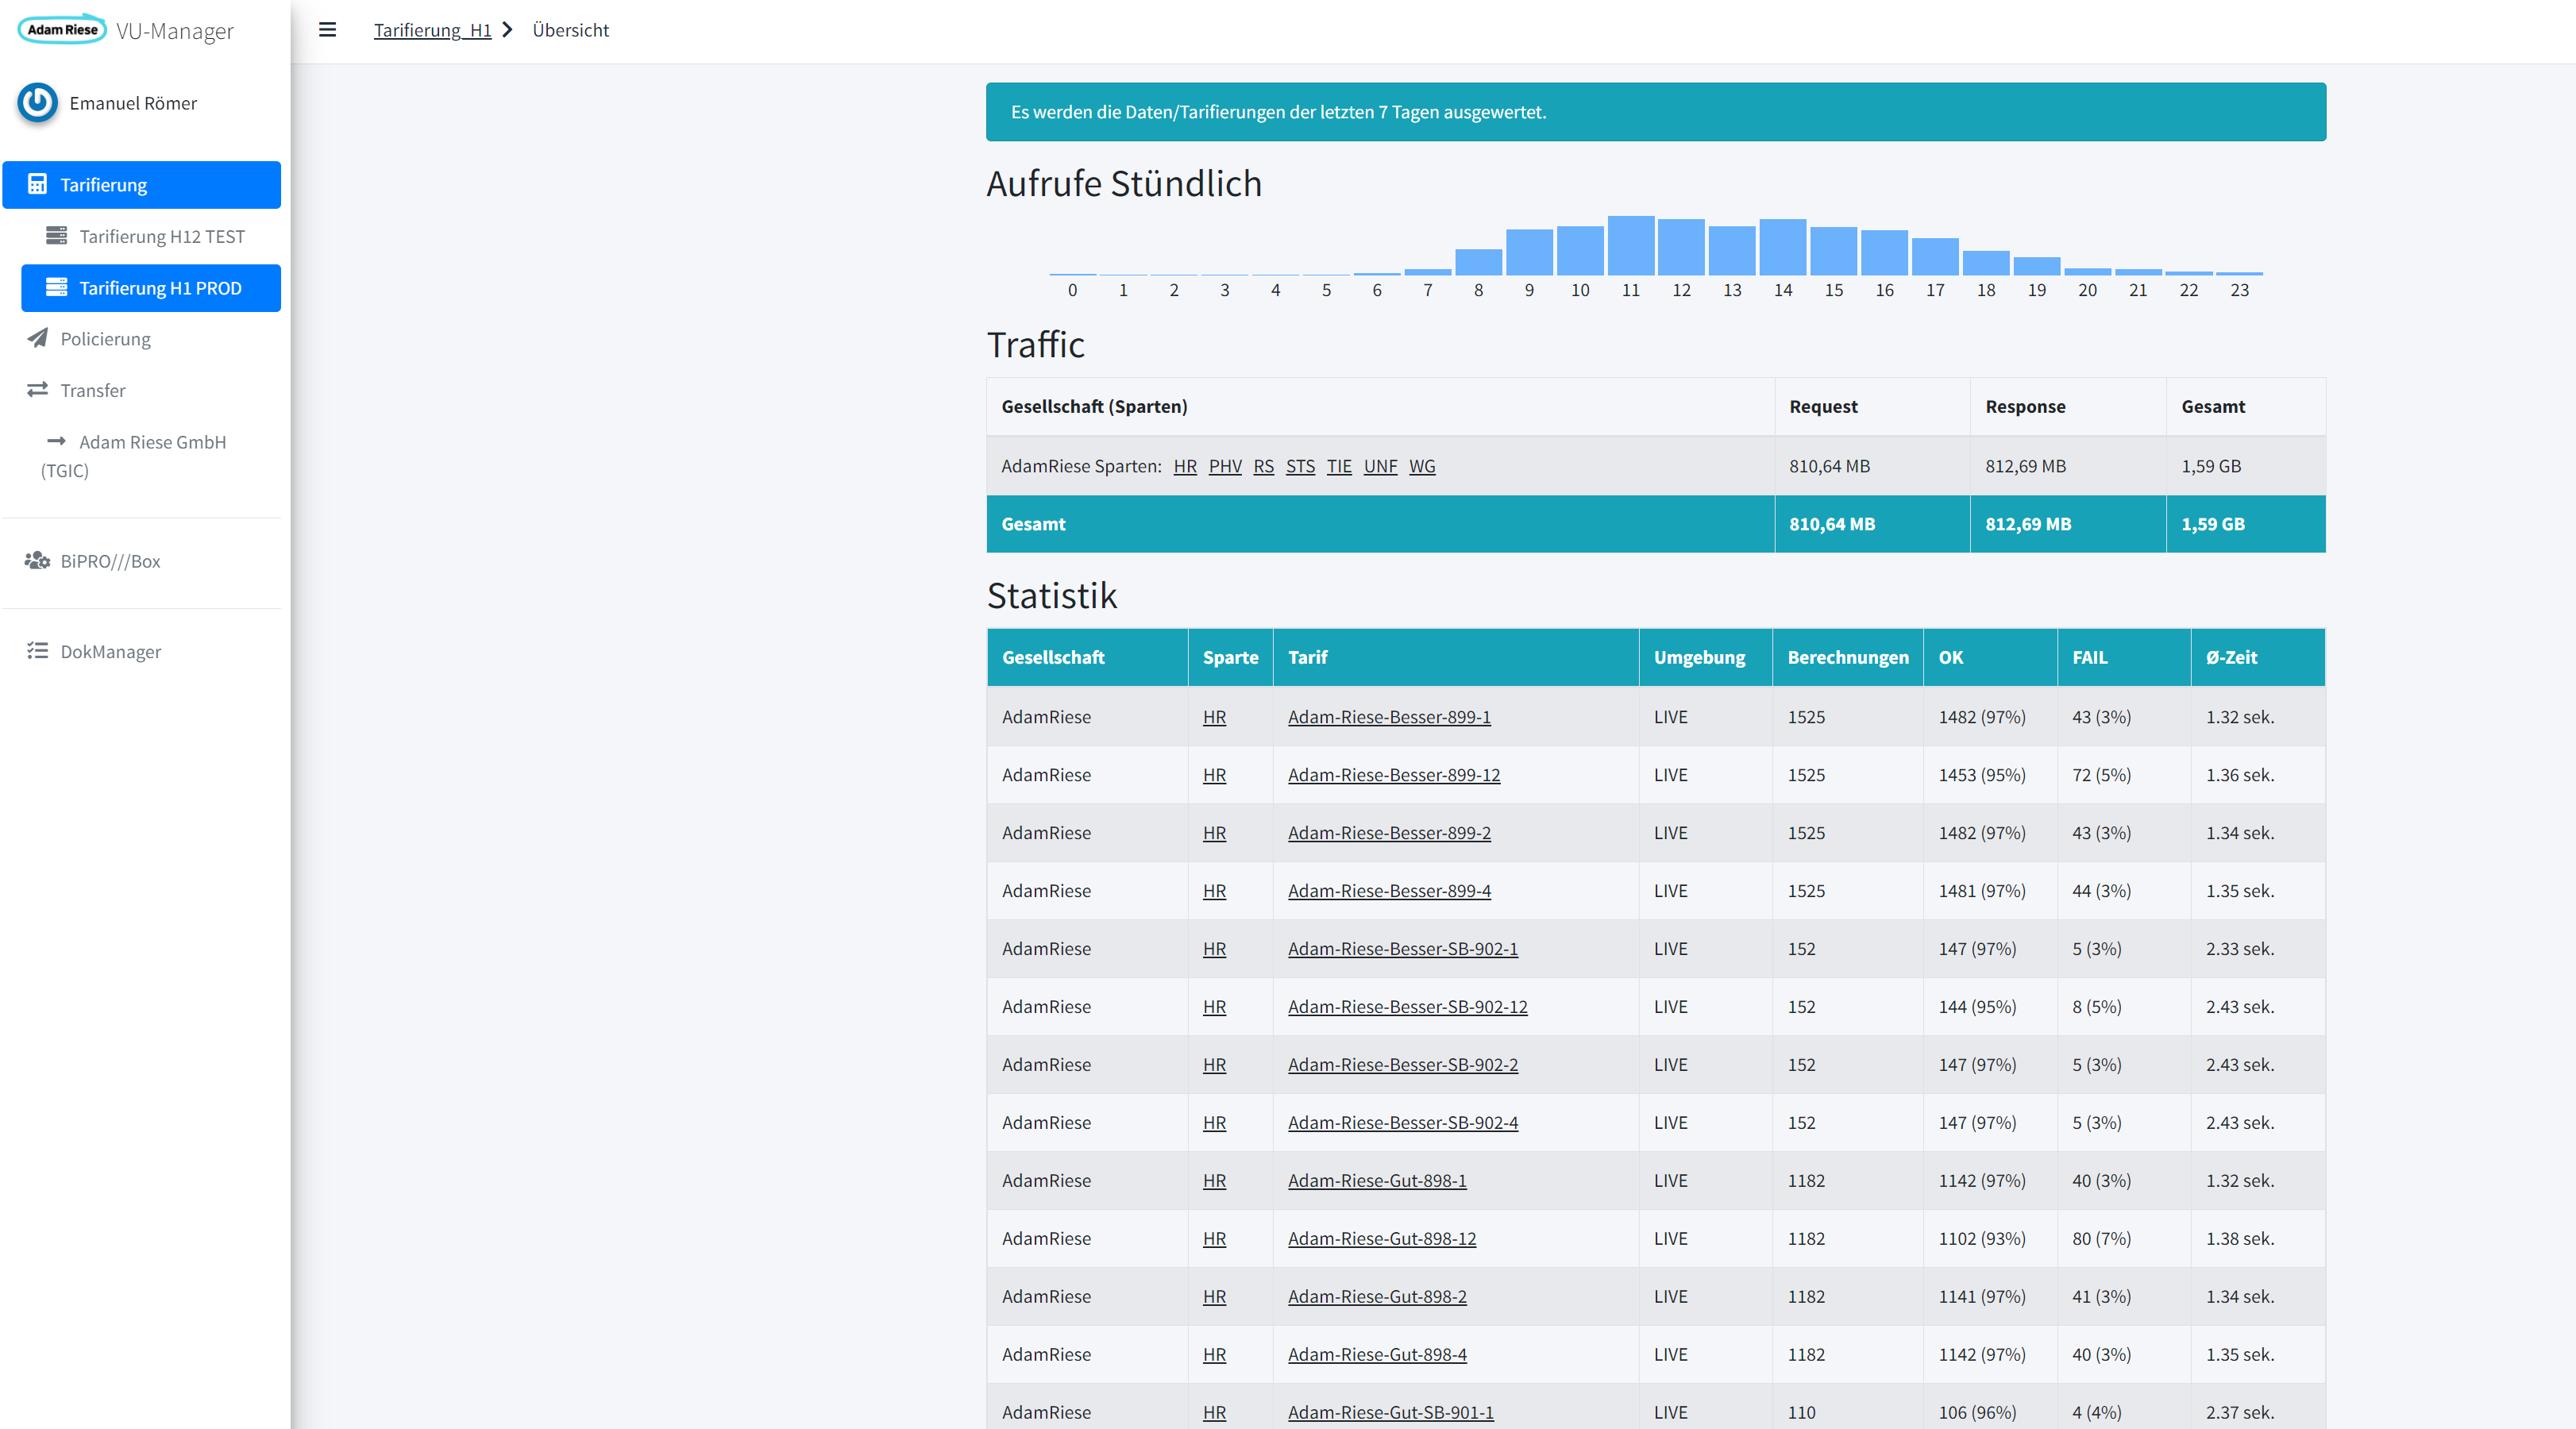Toggle the hamburger sidebar menu icon
This screenshot has height=1429, width=2576.
tap(327, 30)
